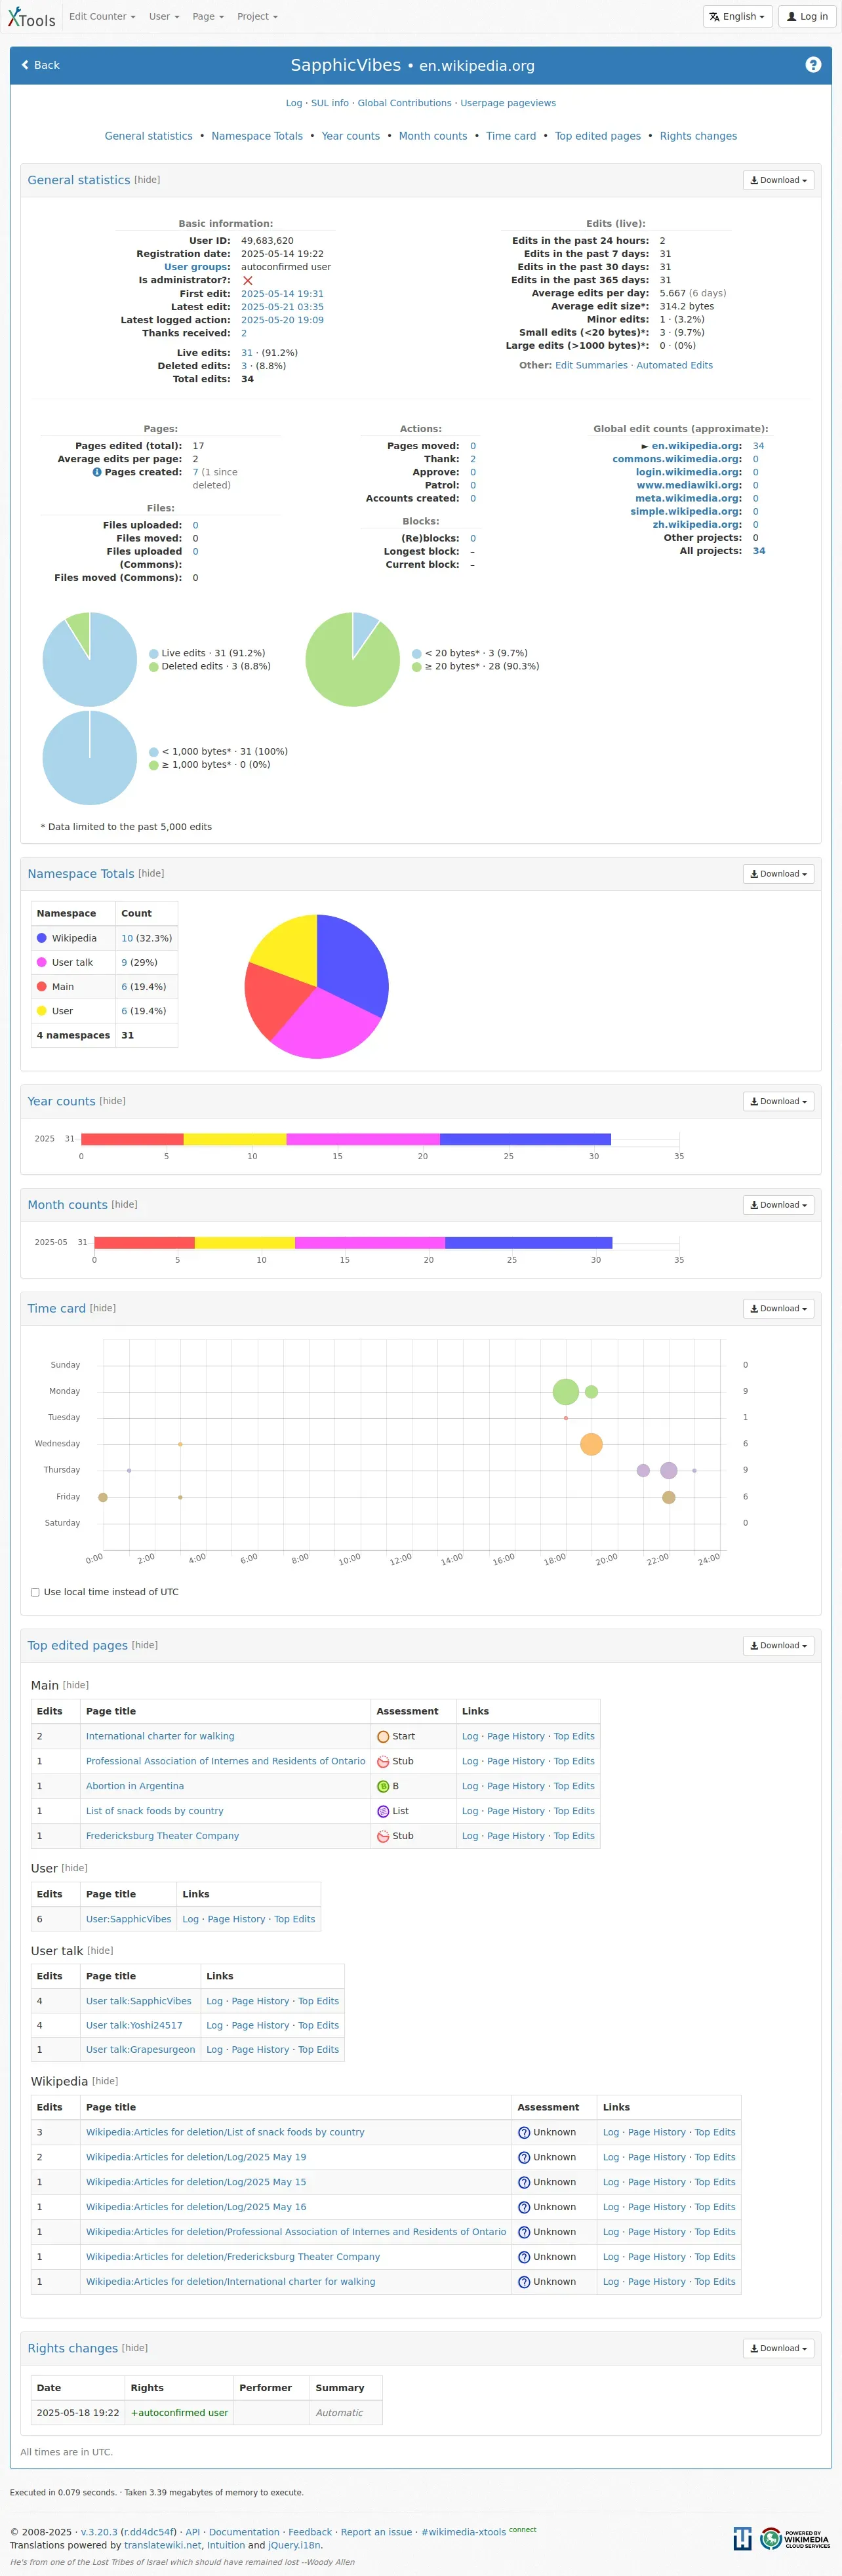Open the Global Contributions link

click(404, 103)
